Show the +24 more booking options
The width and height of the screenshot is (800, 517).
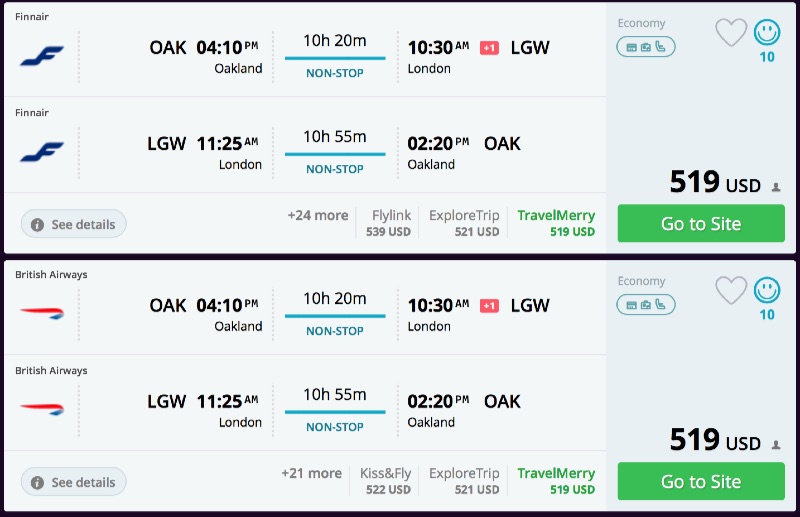(x=318, y=215)
